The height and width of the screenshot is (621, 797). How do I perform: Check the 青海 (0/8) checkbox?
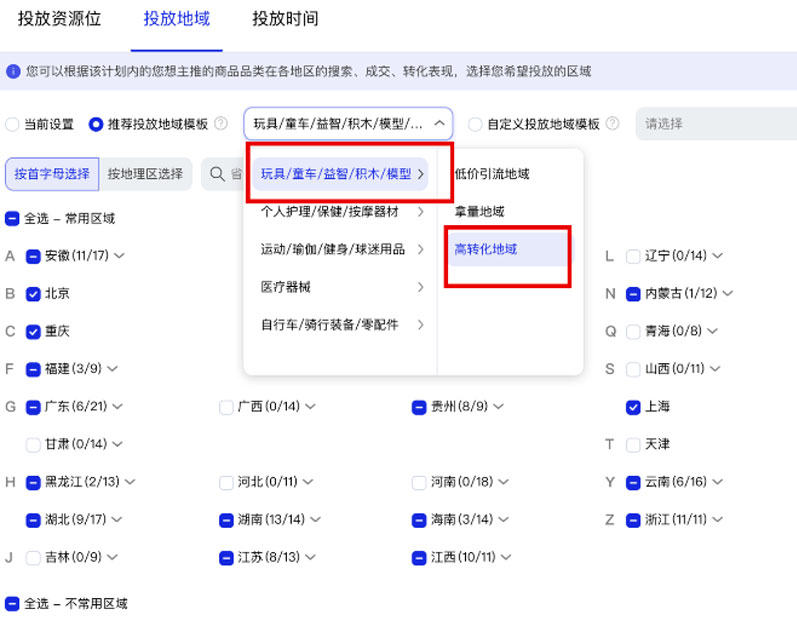(633, 332)
